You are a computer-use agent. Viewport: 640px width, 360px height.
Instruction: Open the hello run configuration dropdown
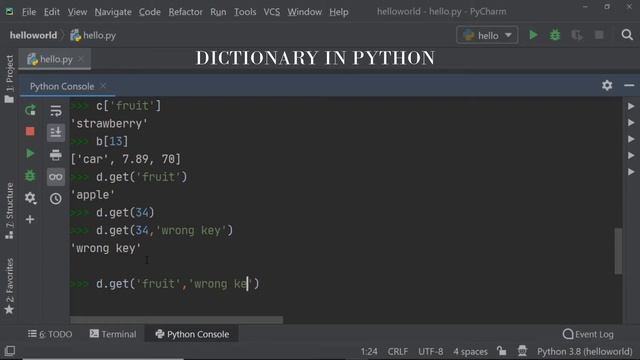[x=487, y=36]
